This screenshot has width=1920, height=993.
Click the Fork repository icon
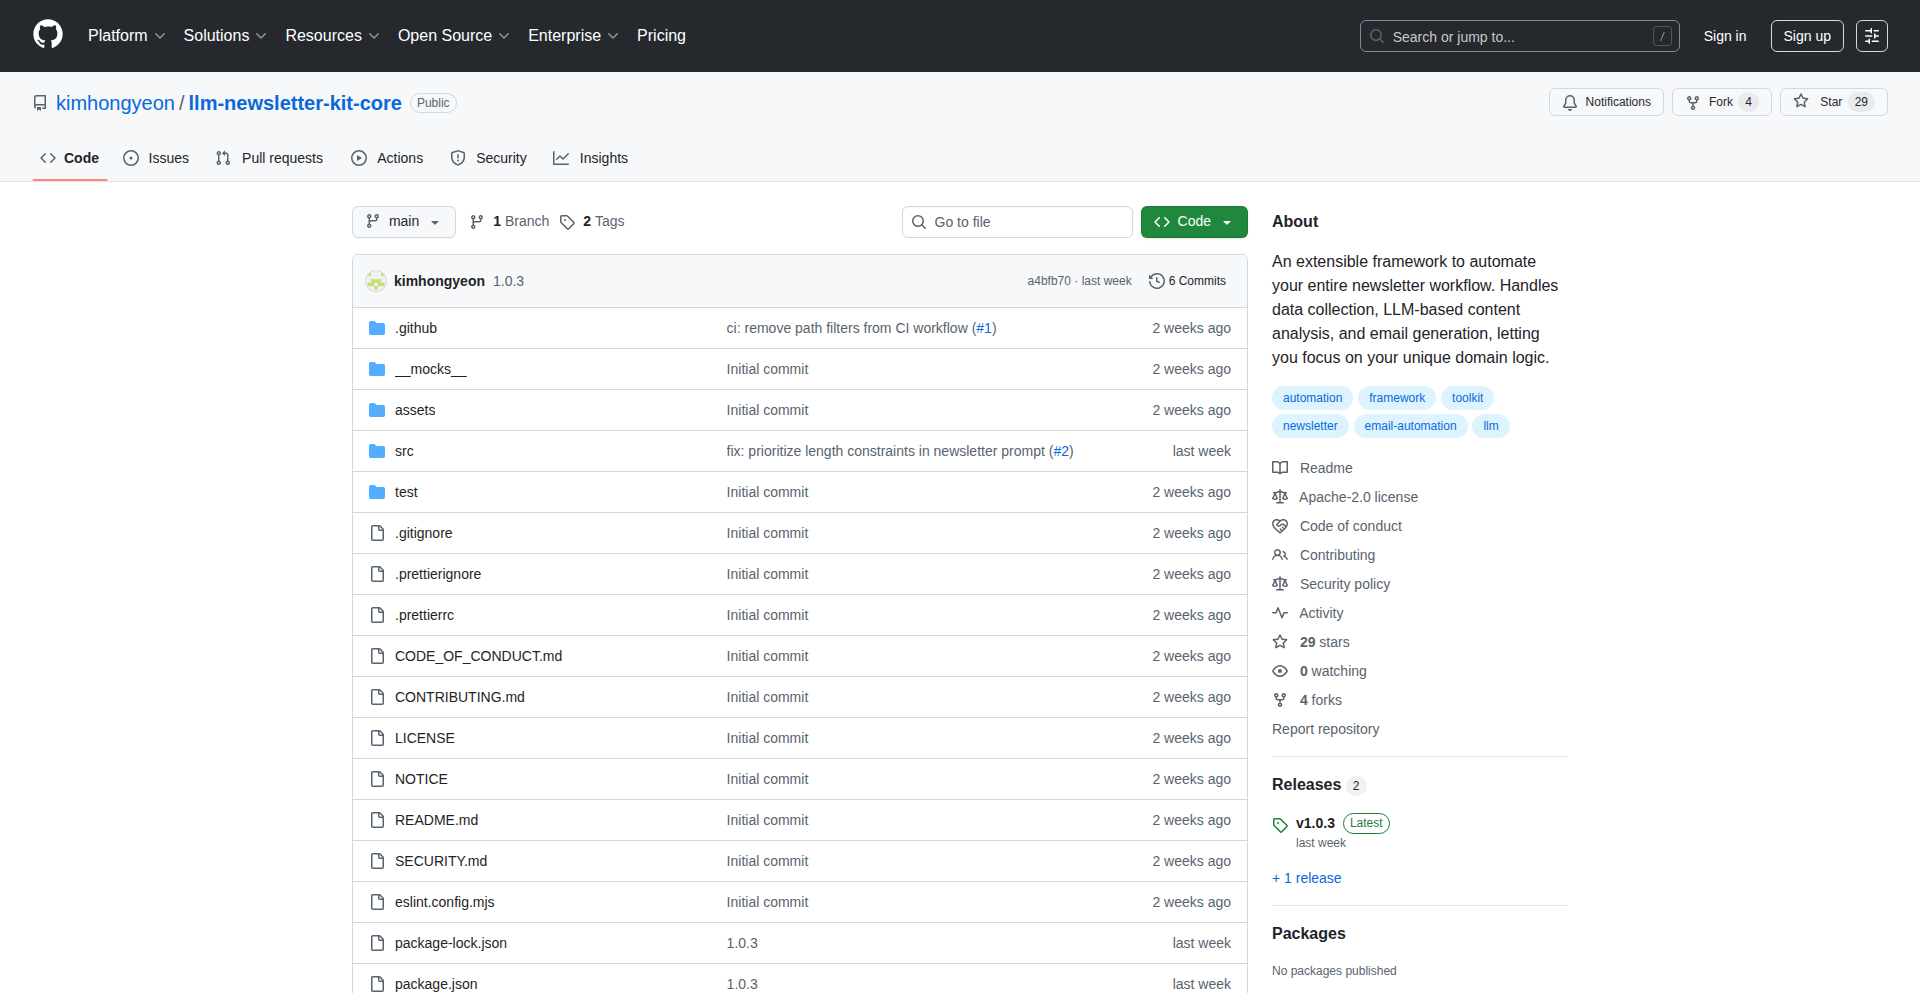coord(1693,102)
